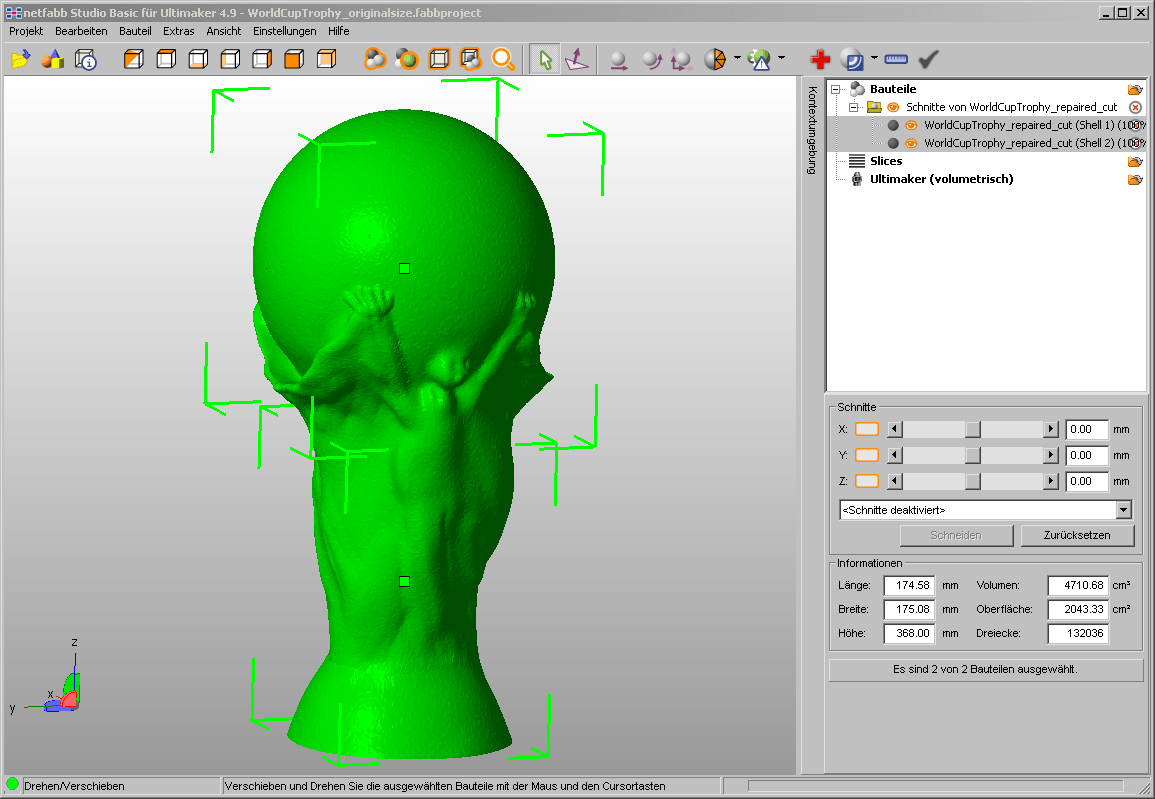Click the green sphere zoom-to-selection icon
The image size is (1155, 799).
coord(407,59)
